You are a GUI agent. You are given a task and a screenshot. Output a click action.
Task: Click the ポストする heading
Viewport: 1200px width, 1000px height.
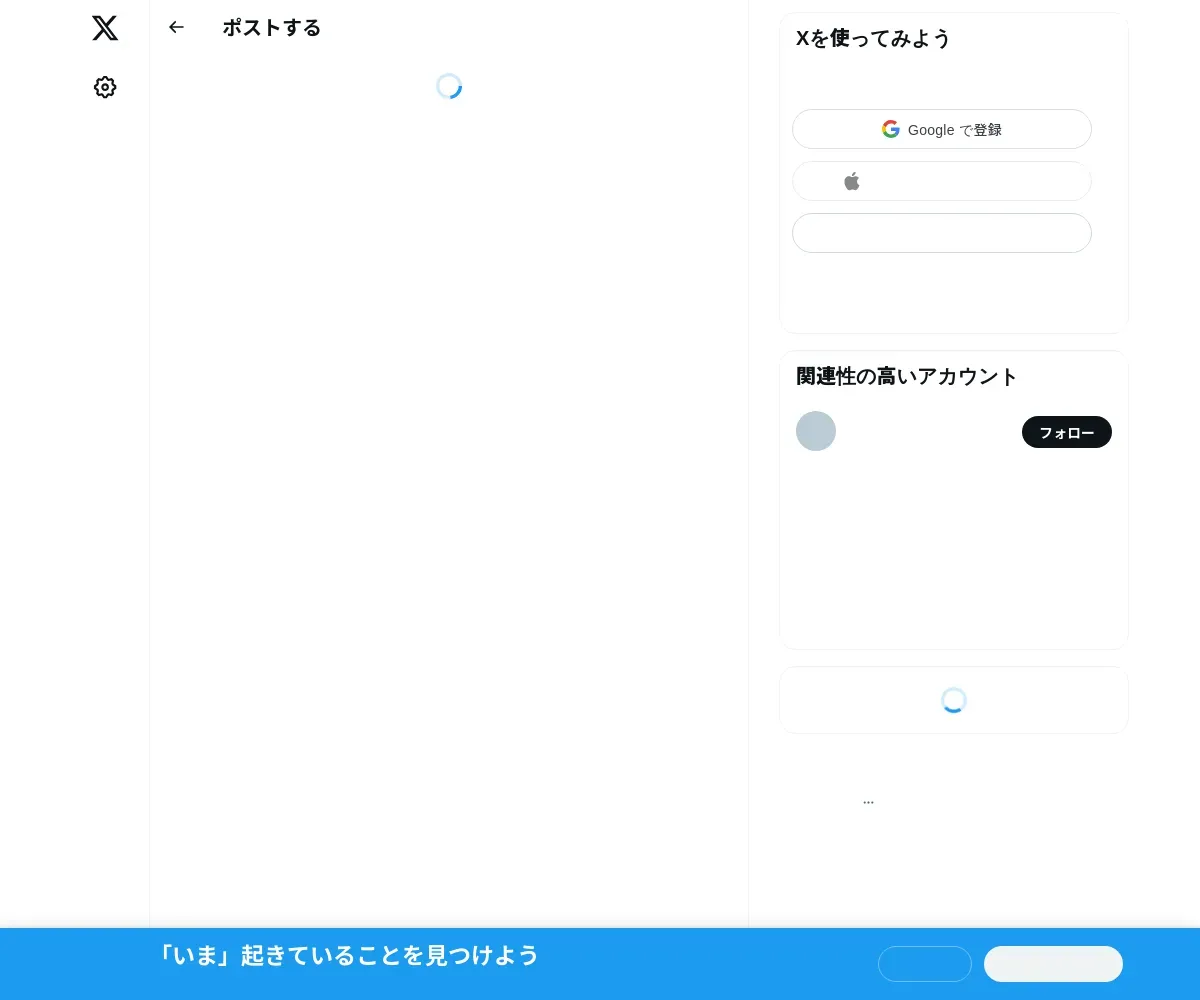272,28
